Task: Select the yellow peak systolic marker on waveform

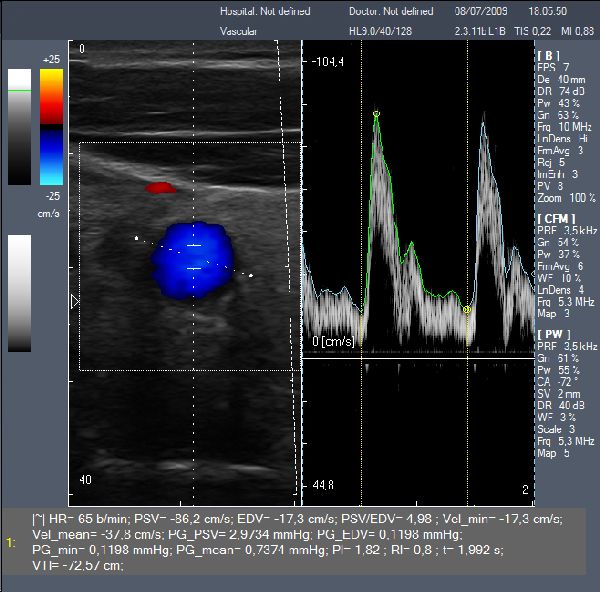Action: (x=376, y=114)
